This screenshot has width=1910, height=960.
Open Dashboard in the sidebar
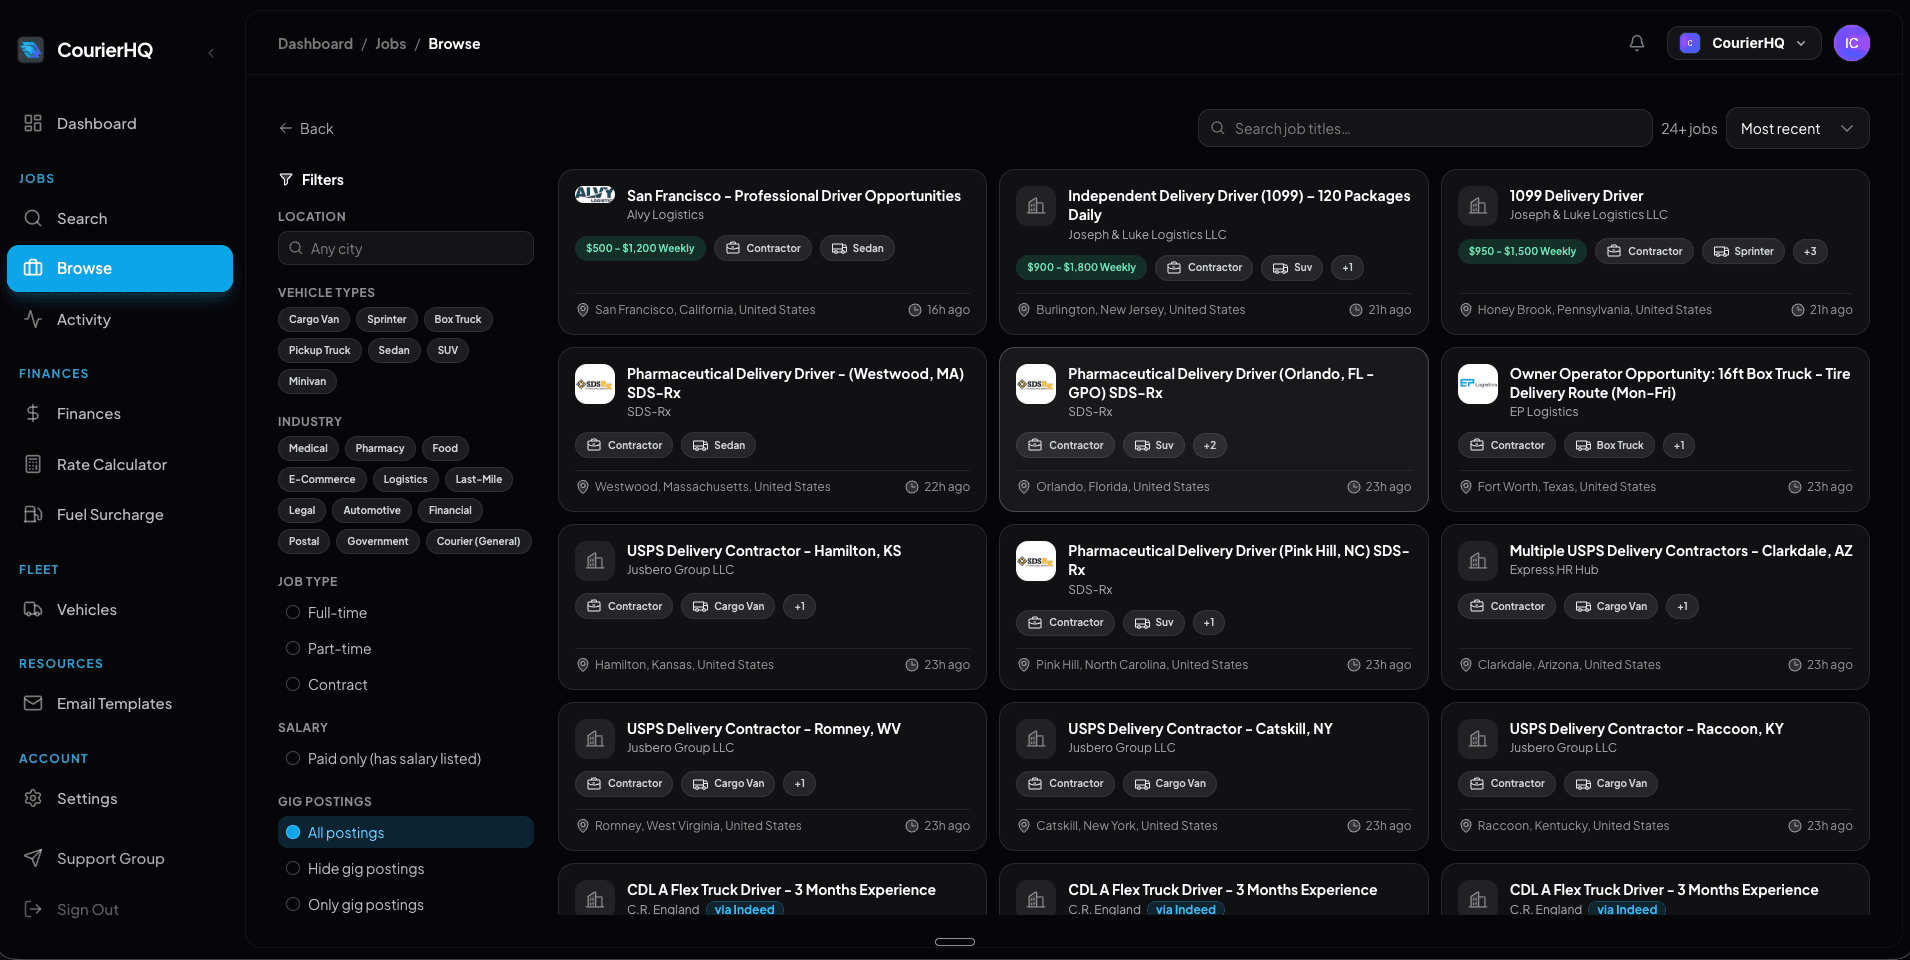(120, 123)
